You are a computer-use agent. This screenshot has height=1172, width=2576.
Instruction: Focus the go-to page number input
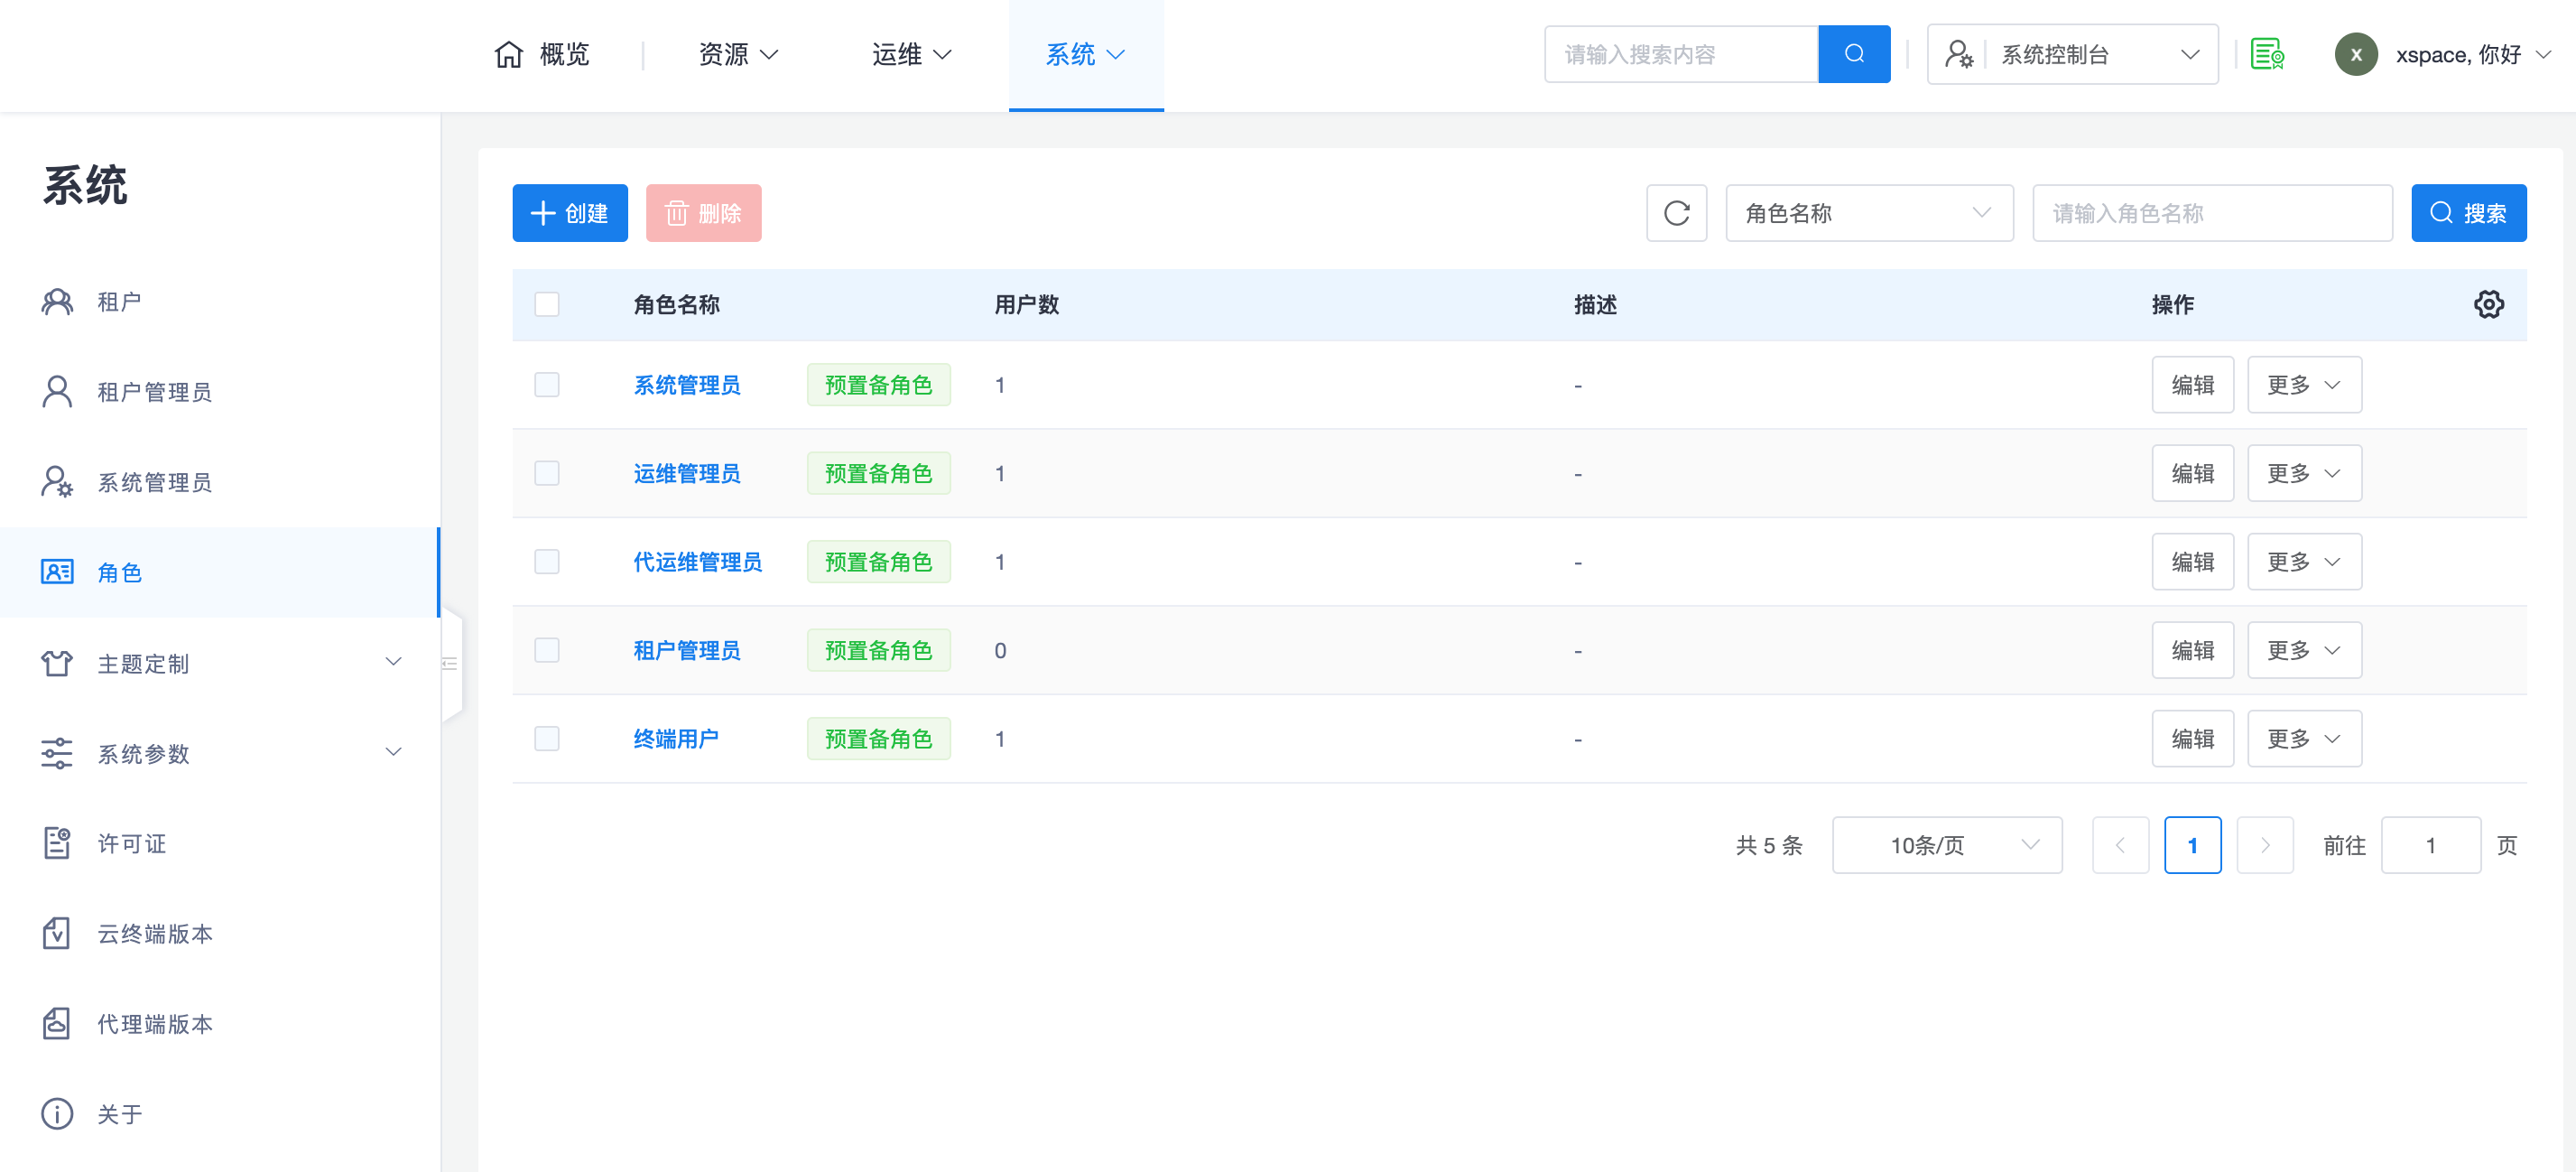[2430, 845]
